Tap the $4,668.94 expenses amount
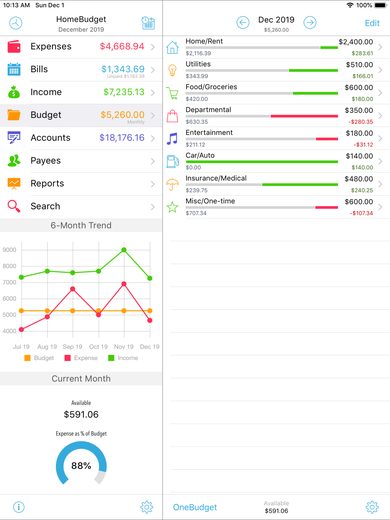Viewport: 390px width, 520px height. coord(122,46)
